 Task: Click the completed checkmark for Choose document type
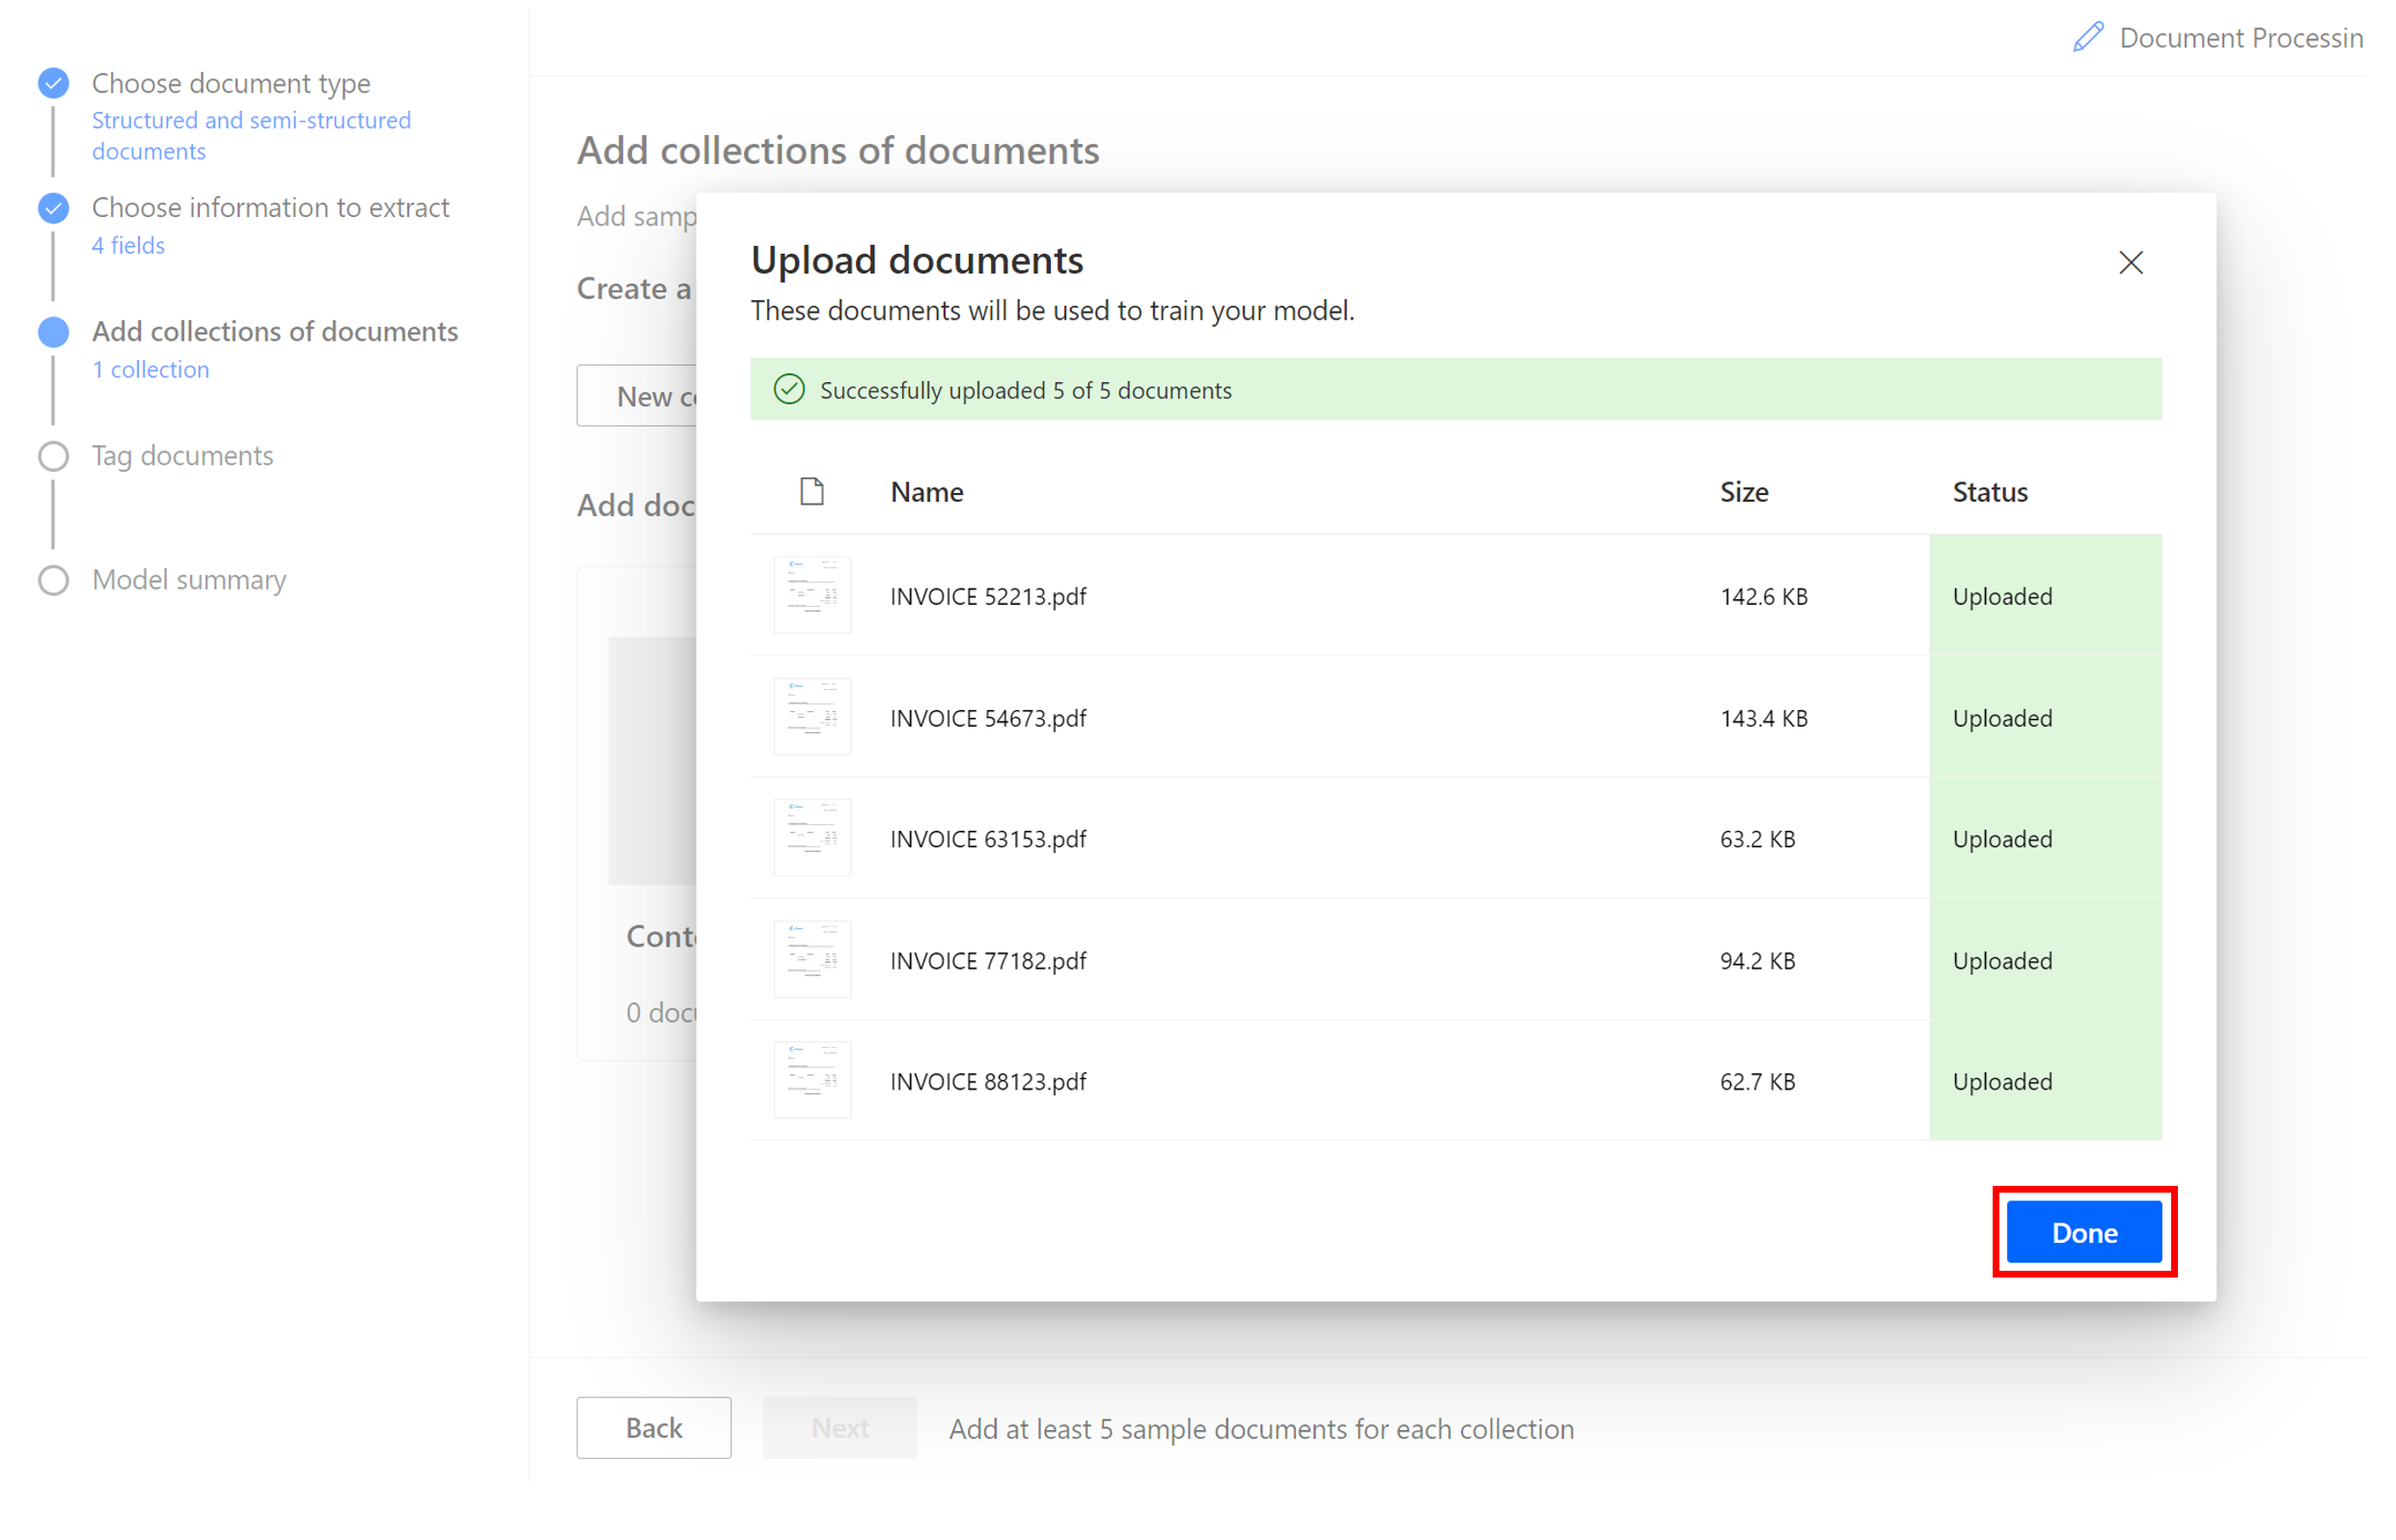[54, 83]
